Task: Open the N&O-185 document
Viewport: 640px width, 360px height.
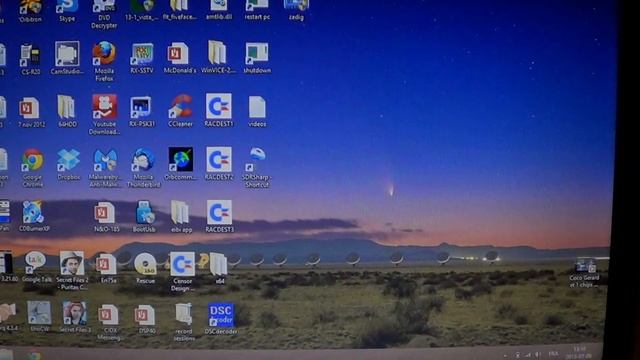Action: pos(106,217)
